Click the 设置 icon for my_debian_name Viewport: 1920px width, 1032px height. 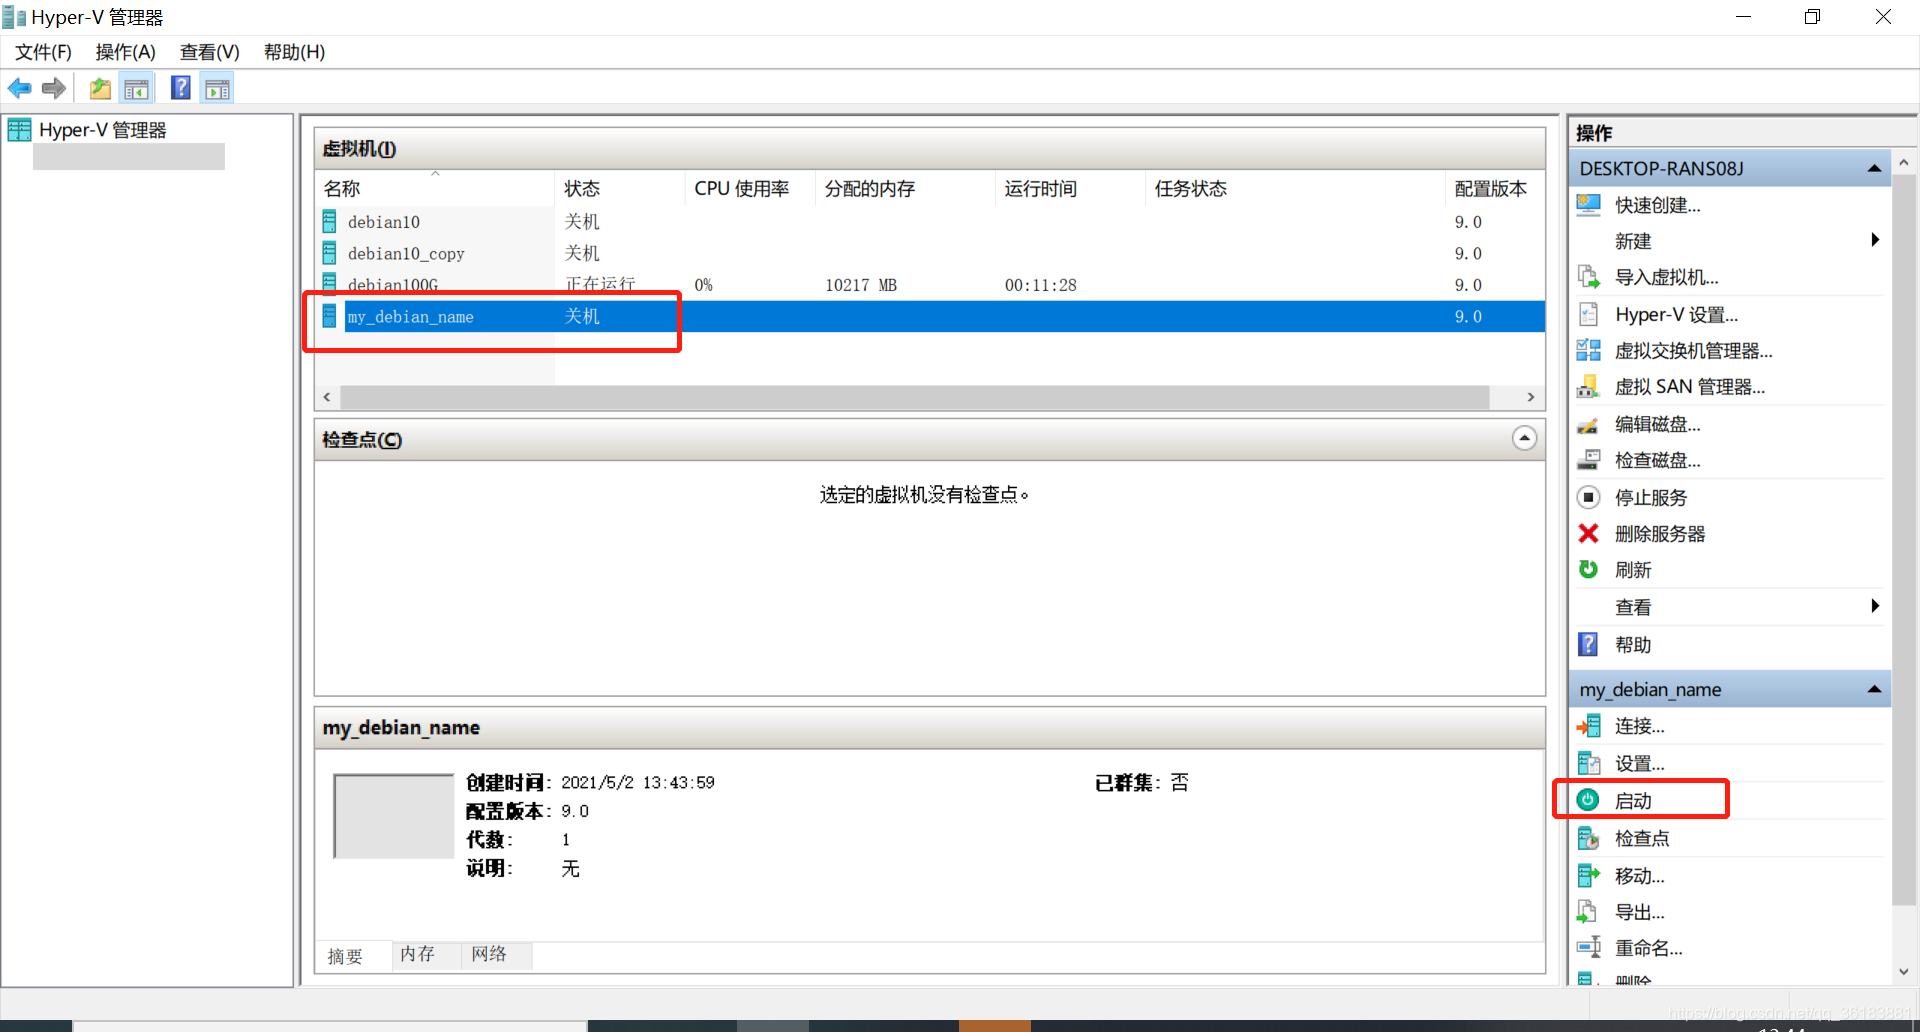click(x=1588, y=763)
